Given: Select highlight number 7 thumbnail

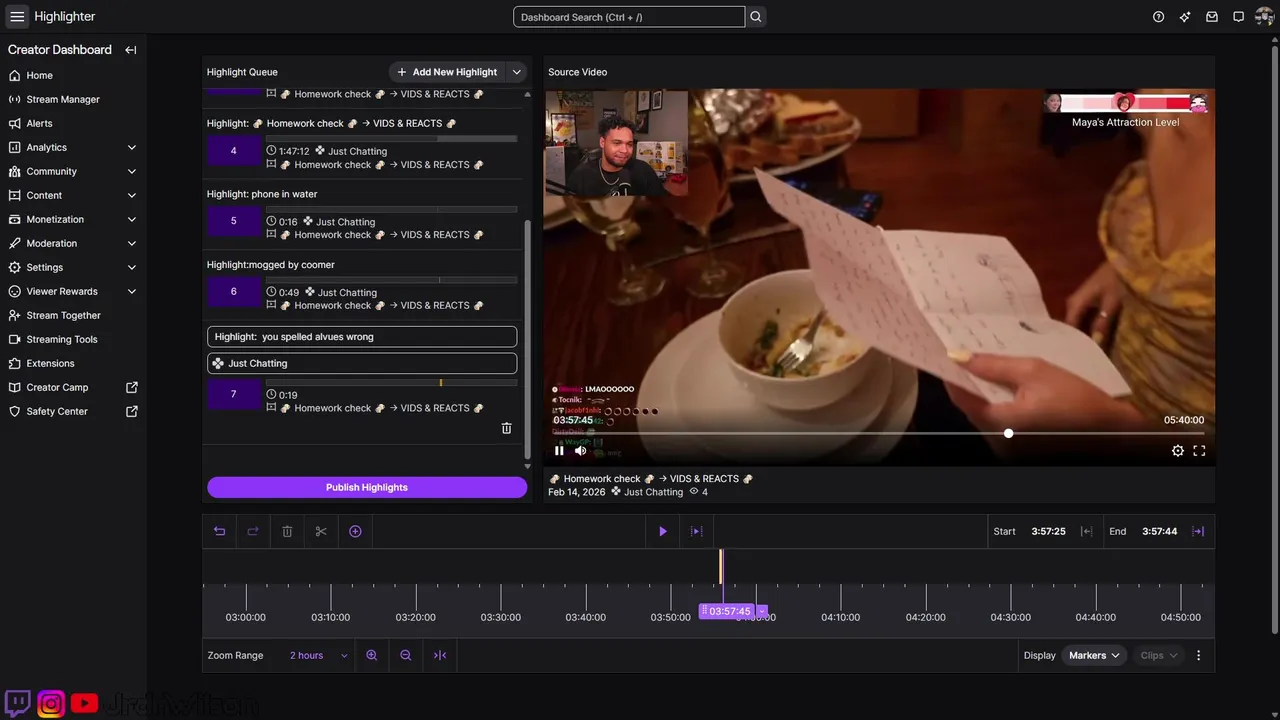Looking at the screenshot, I should [234, 394].
